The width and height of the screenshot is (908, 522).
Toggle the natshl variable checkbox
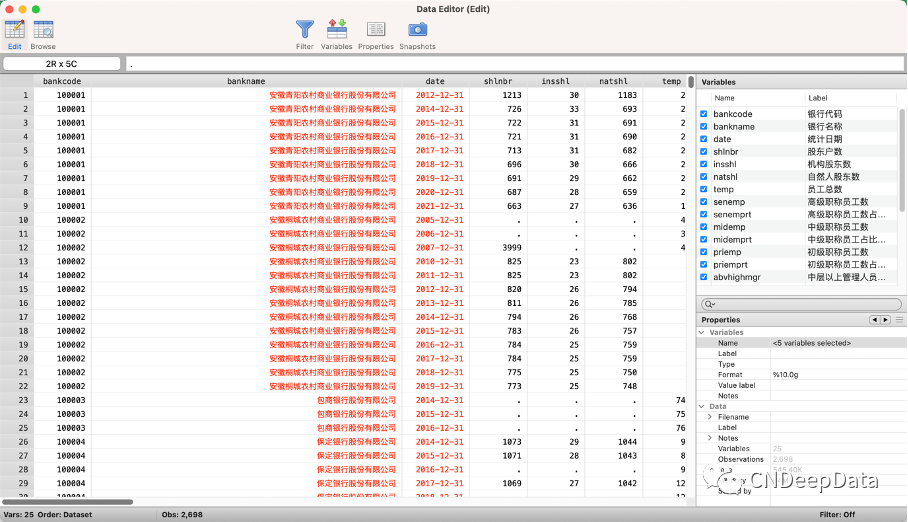[x=704, y=177]
